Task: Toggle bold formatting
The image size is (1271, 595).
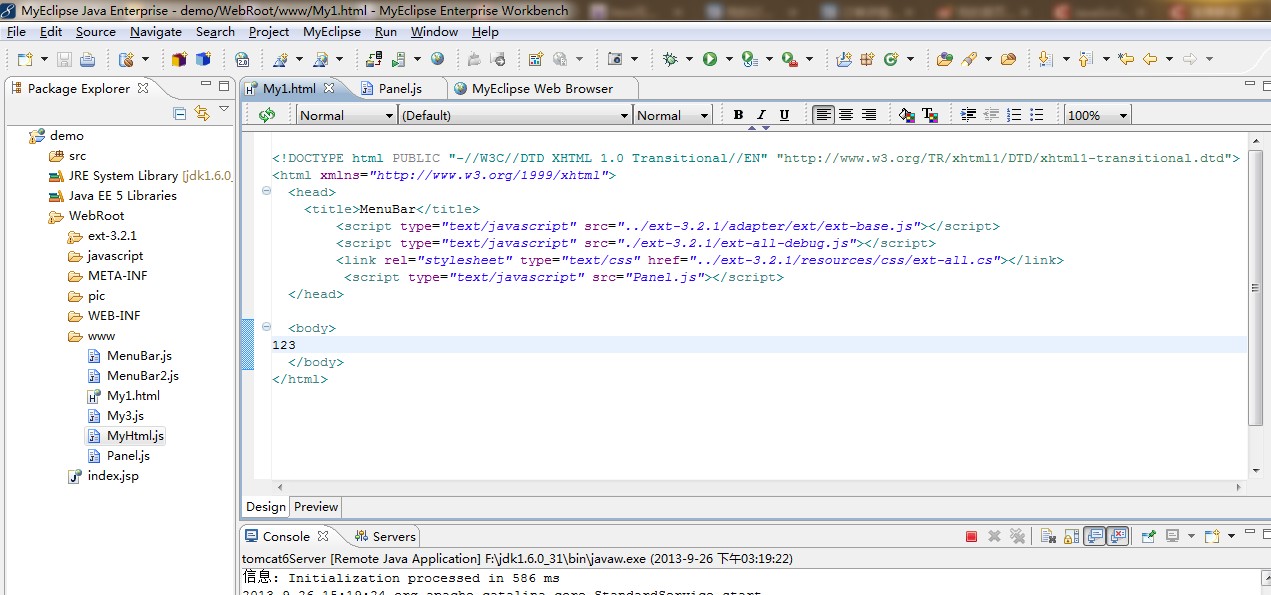Action: pos(738,115)
